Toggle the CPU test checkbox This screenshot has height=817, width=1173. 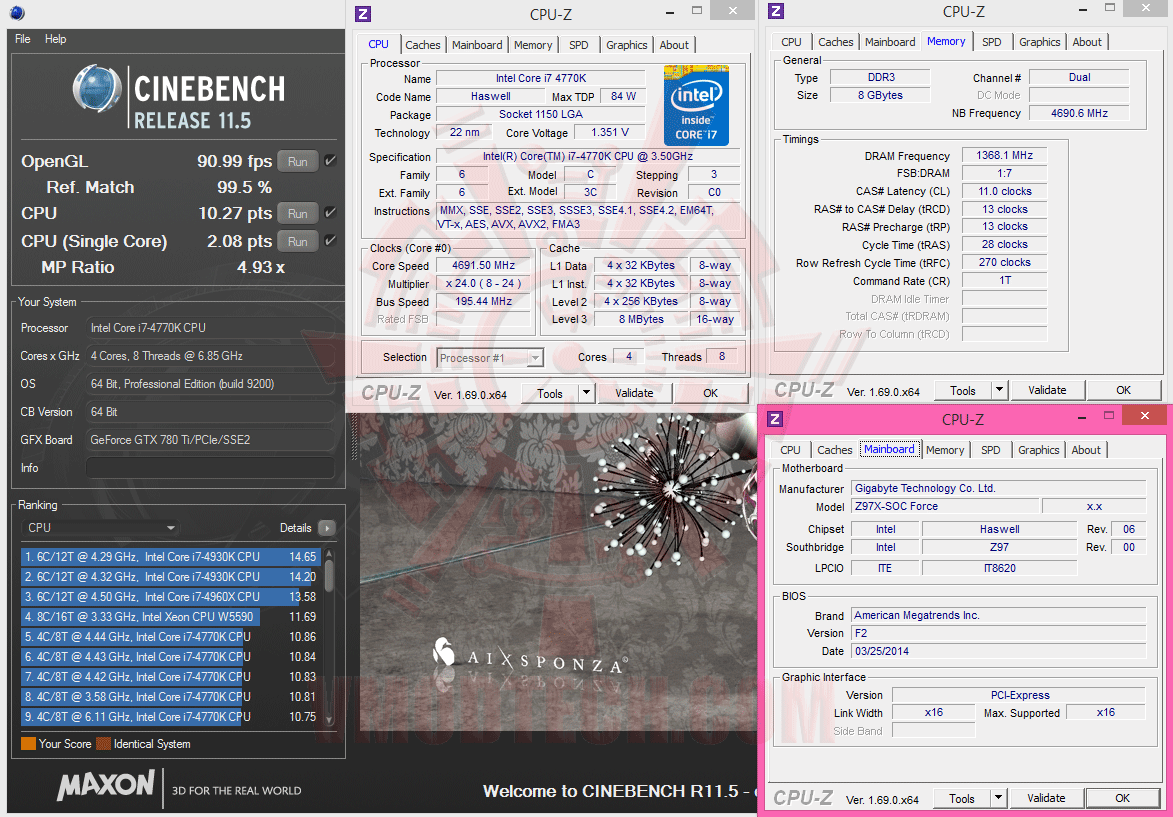point(330,213)
